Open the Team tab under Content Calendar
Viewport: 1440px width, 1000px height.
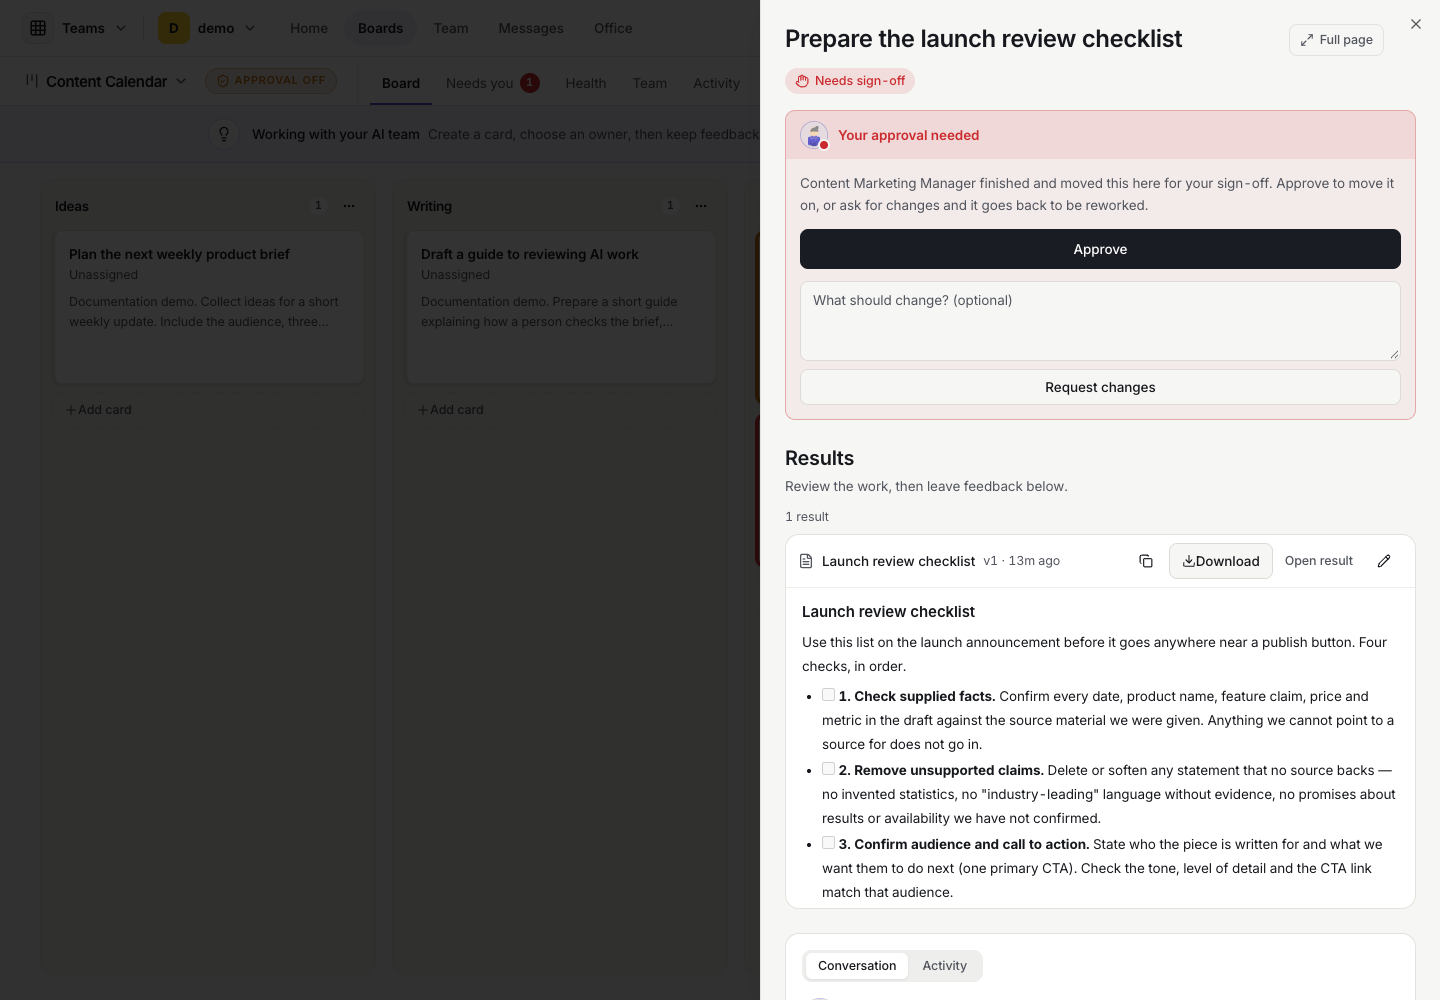(x=650, y=83)
